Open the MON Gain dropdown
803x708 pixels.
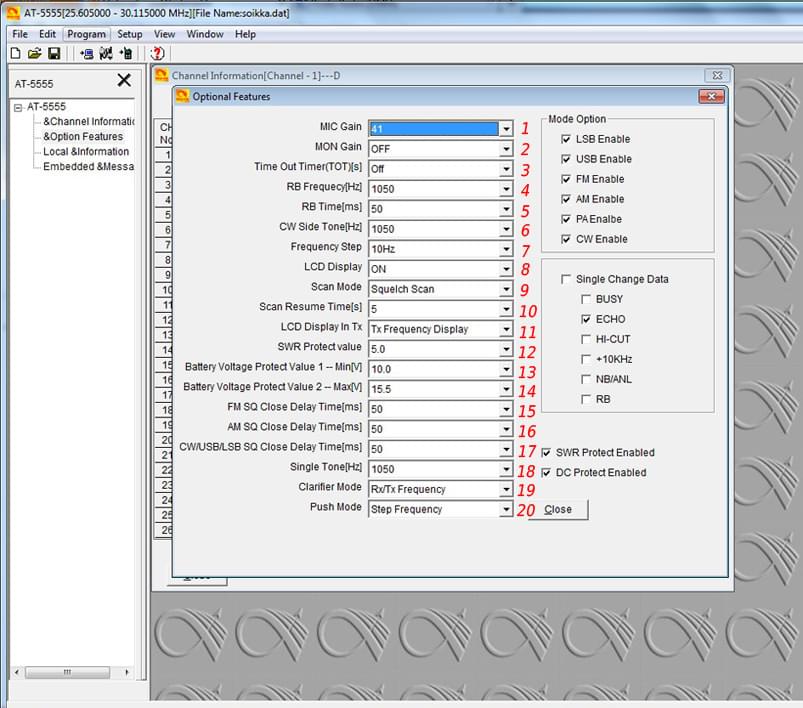pyautogui.click(x=506, y=149)
